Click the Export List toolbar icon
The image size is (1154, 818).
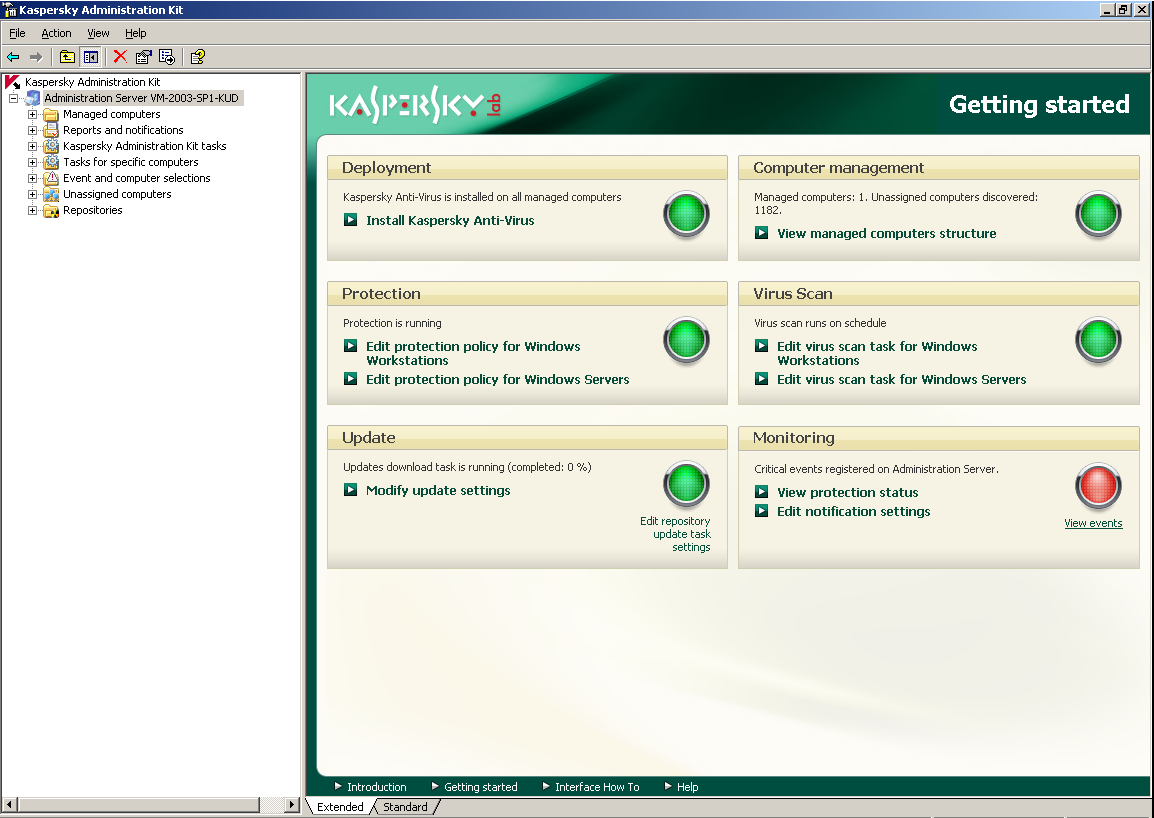(167, 57)
